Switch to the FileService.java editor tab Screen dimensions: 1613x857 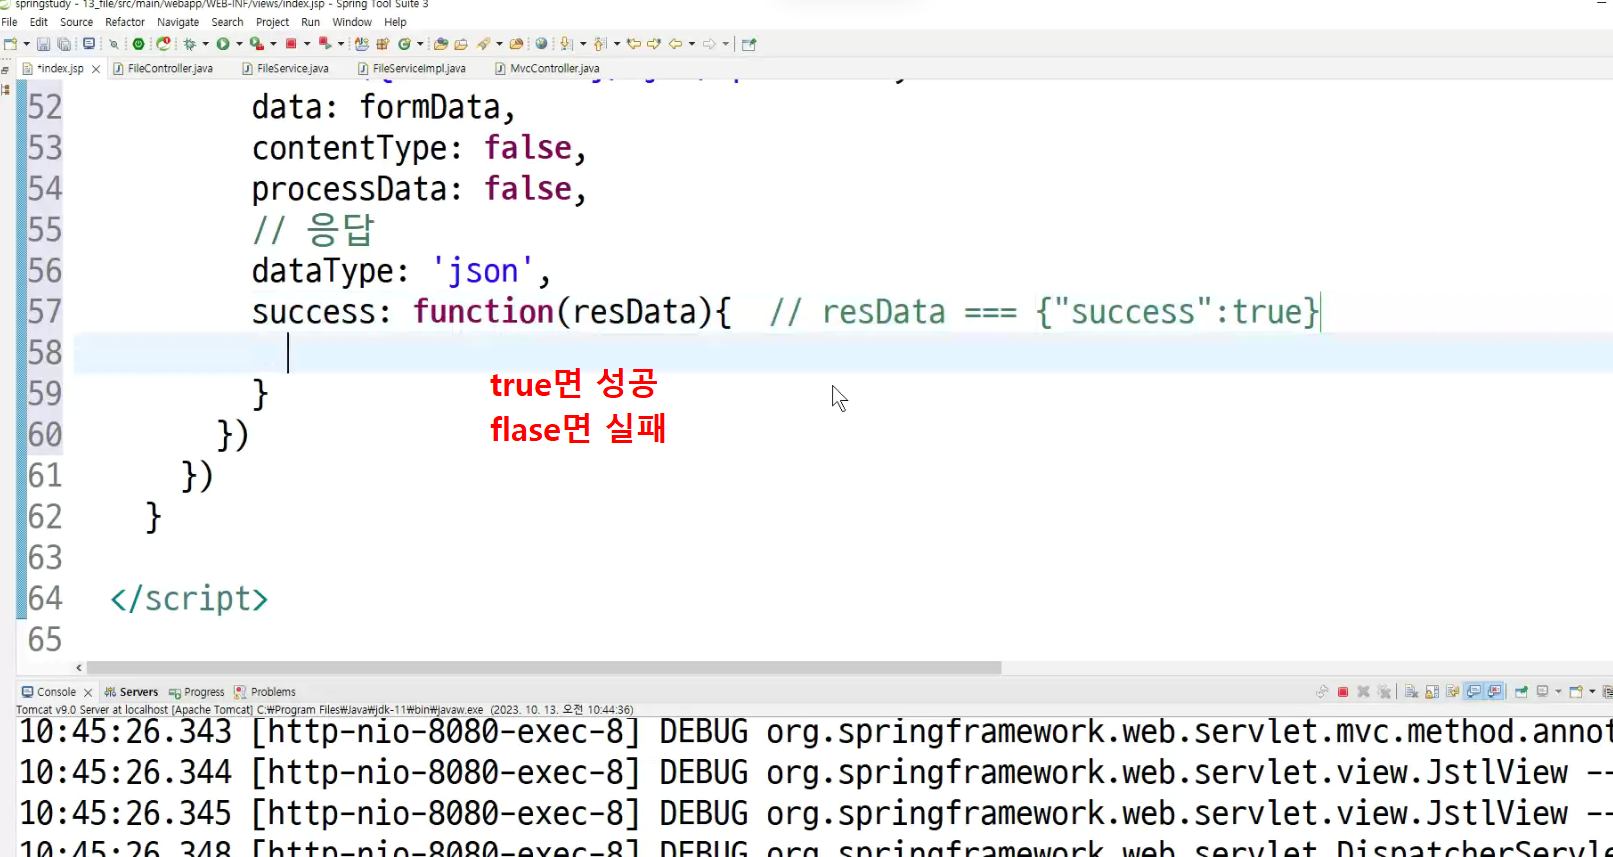click(286, 69)
